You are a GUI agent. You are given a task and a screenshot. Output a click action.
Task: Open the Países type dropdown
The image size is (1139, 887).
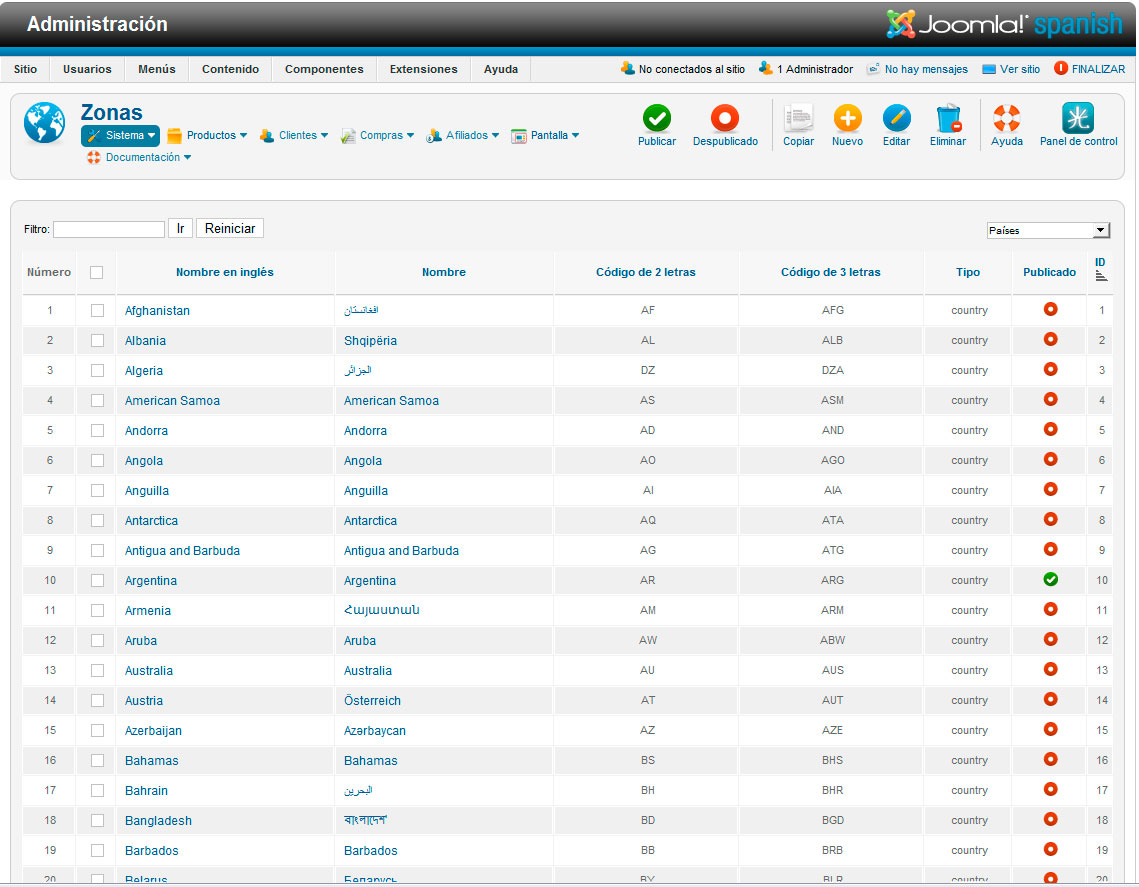click(x=1047, y=230)
